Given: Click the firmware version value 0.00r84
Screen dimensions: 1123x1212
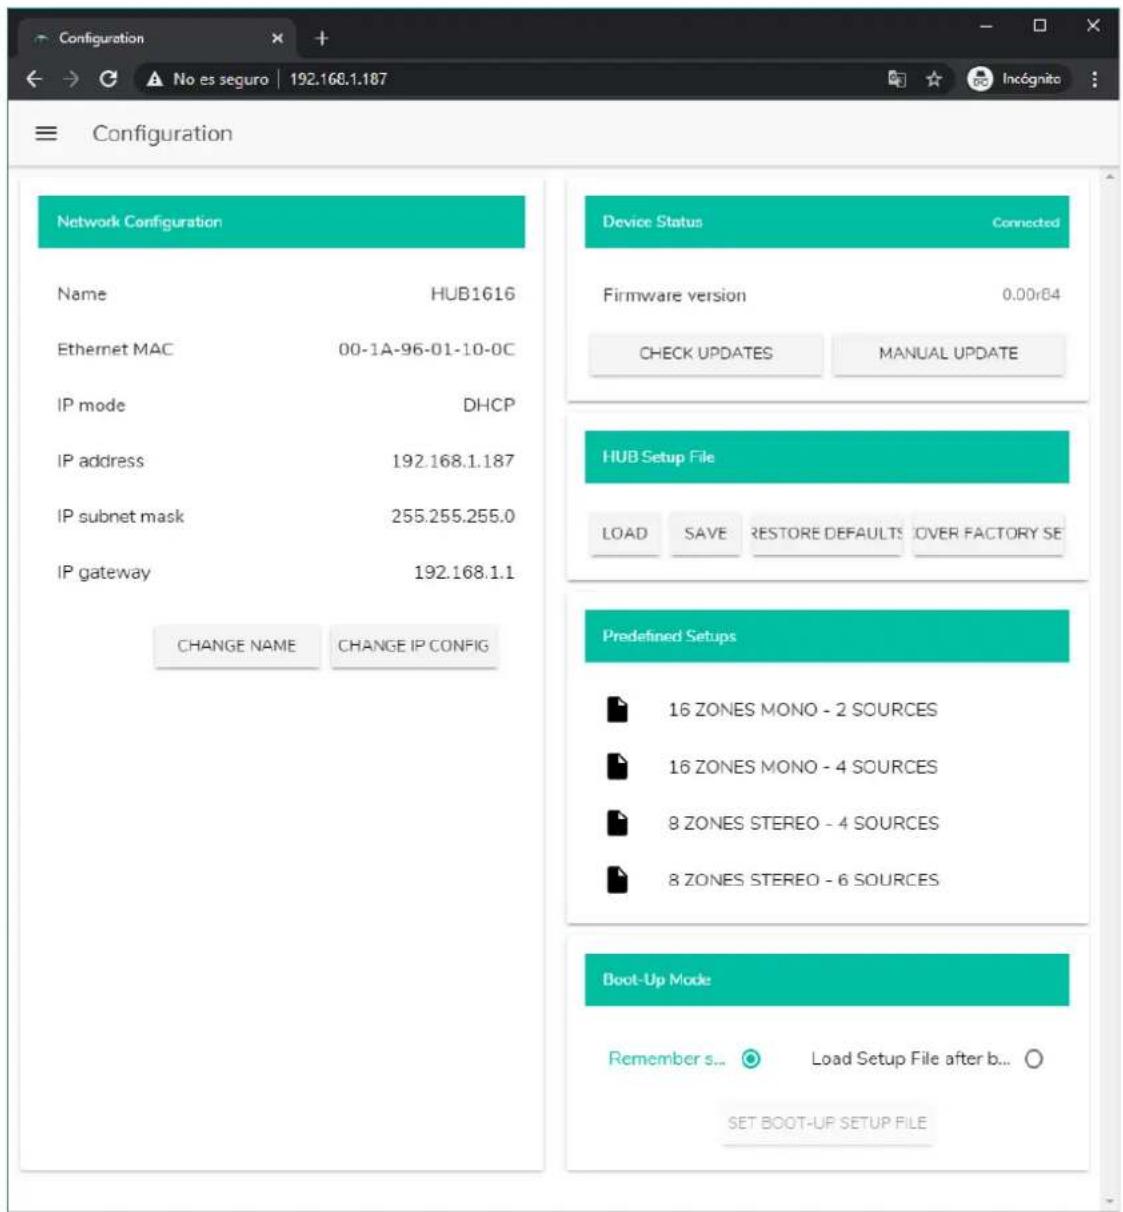Looking at the screenshot, I should (1031, 294).
